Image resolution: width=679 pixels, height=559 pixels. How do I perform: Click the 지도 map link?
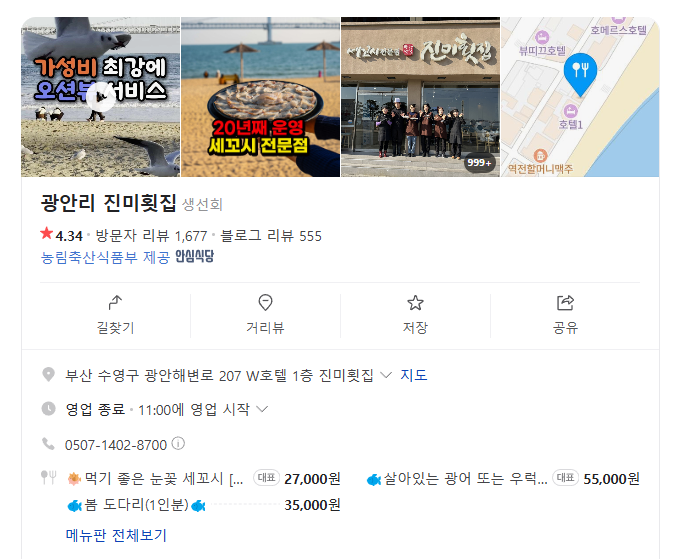point(414,375)
